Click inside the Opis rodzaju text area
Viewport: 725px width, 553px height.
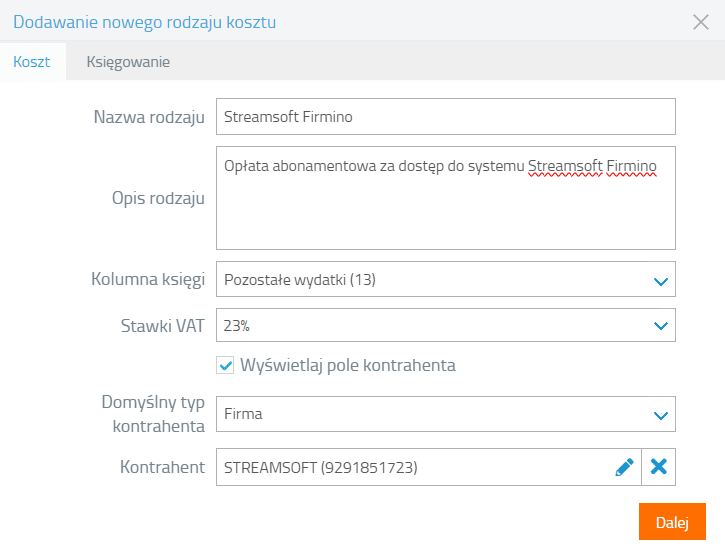pyautogui.click(x=446, y=198)
